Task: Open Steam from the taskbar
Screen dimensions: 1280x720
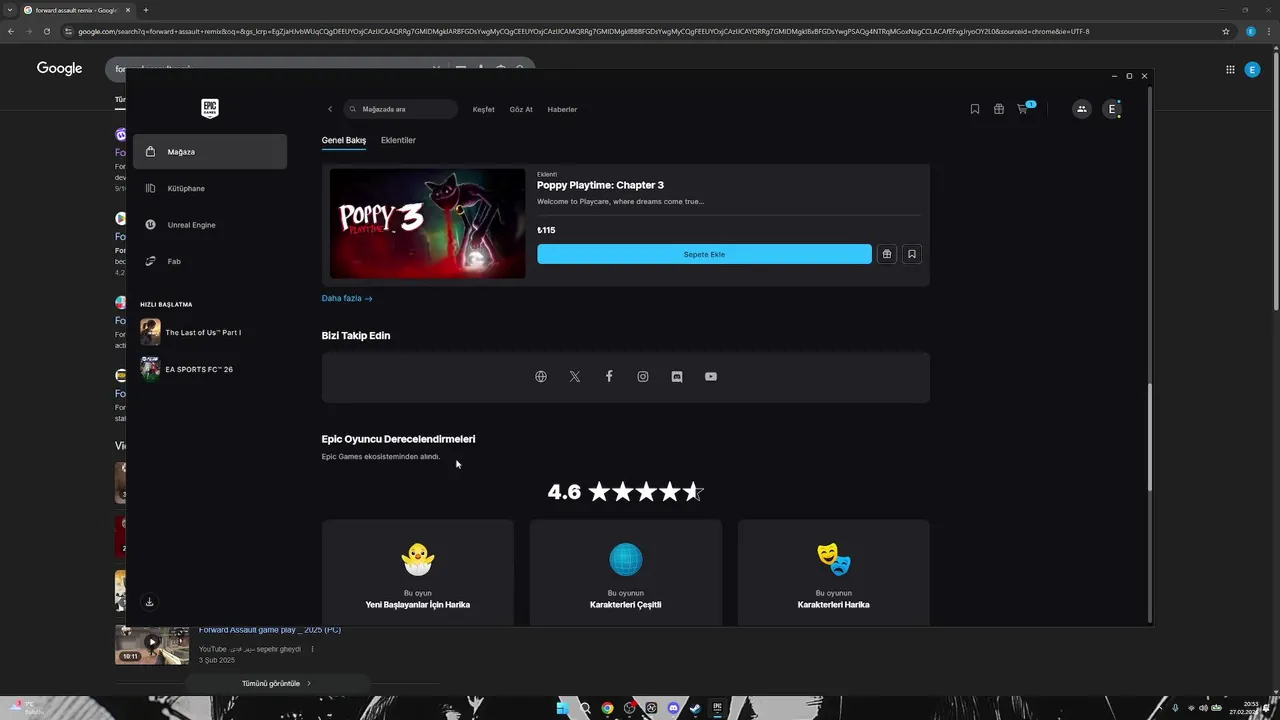Action: (x=695, y=708)
